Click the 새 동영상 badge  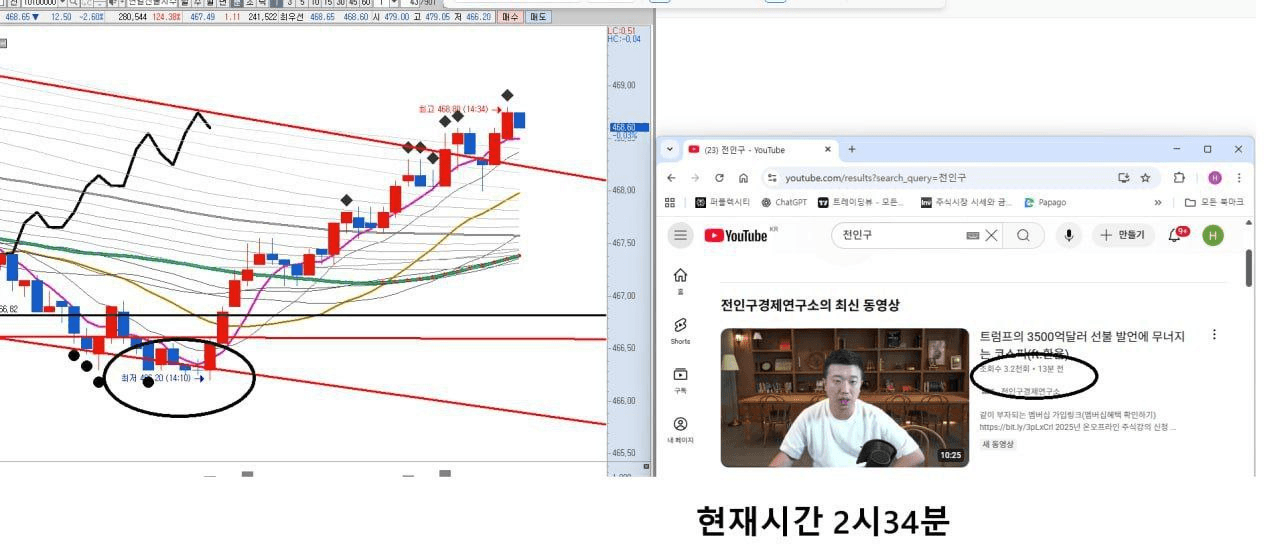pos(998,444)
